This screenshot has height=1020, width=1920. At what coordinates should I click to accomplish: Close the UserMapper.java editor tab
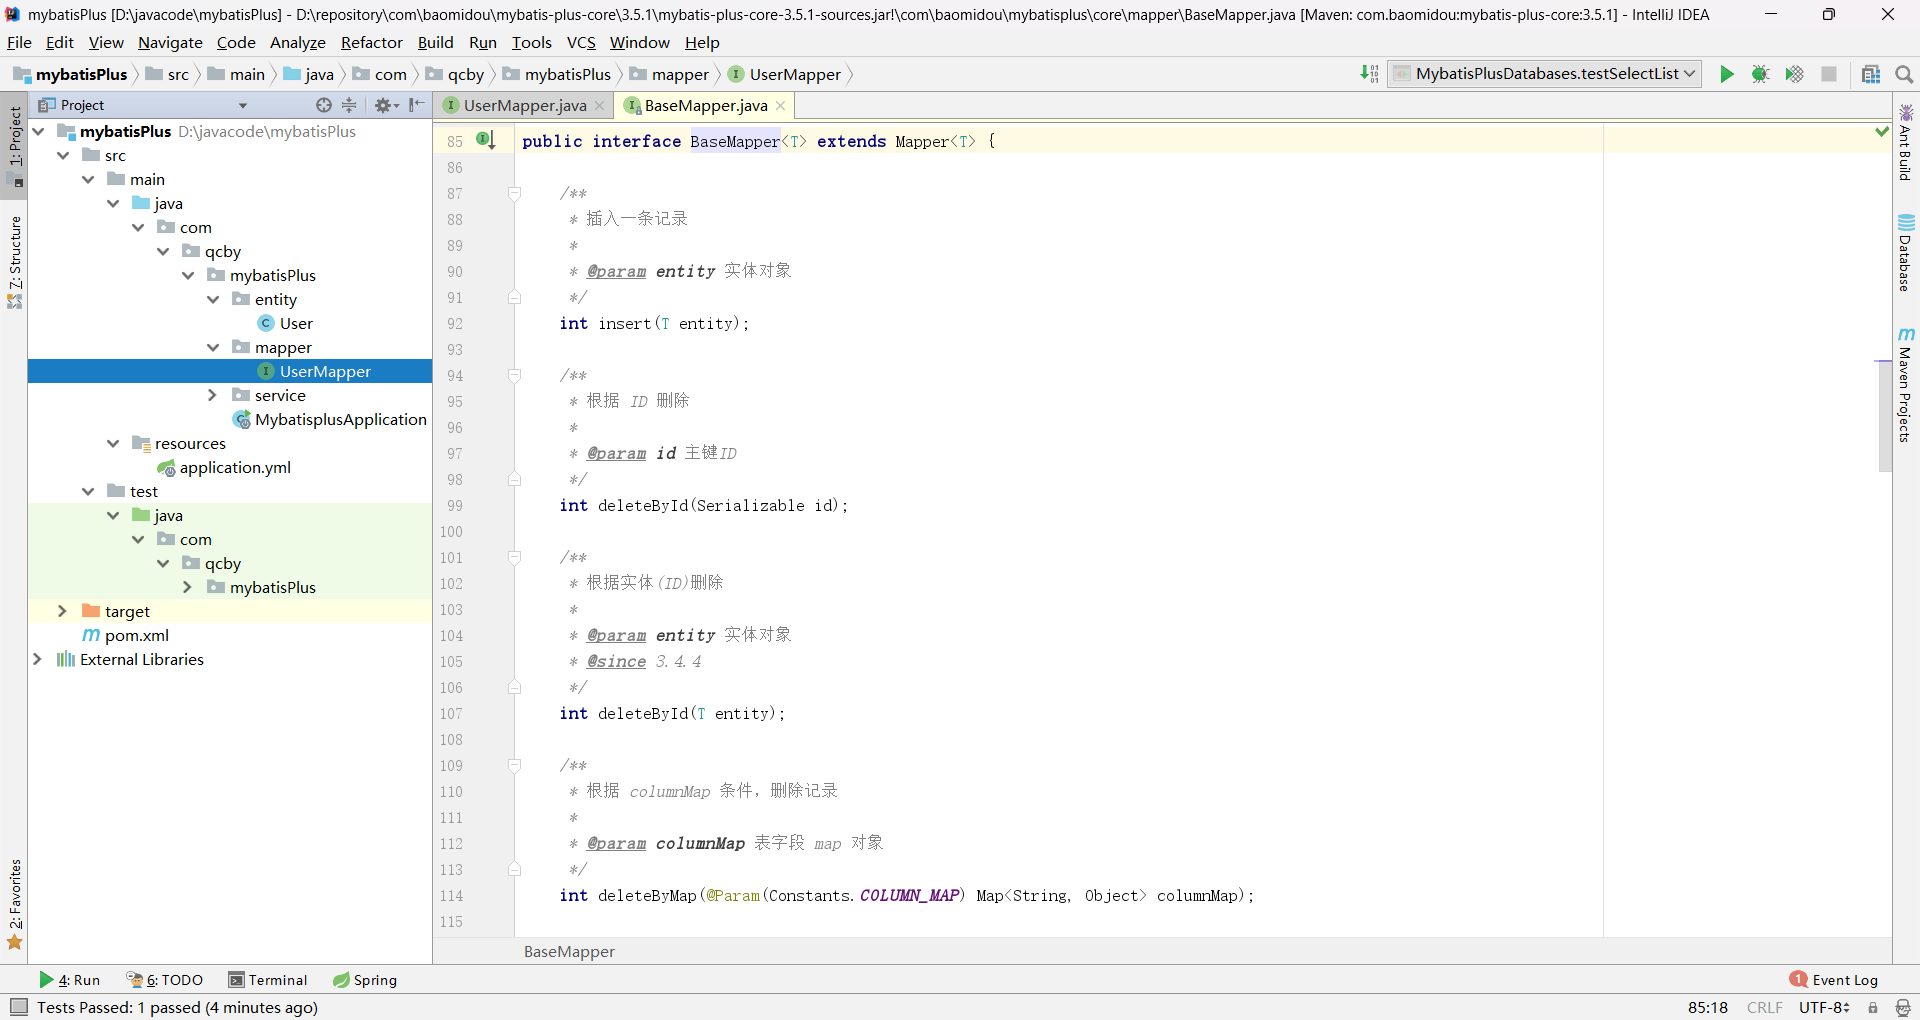(600, 105)
